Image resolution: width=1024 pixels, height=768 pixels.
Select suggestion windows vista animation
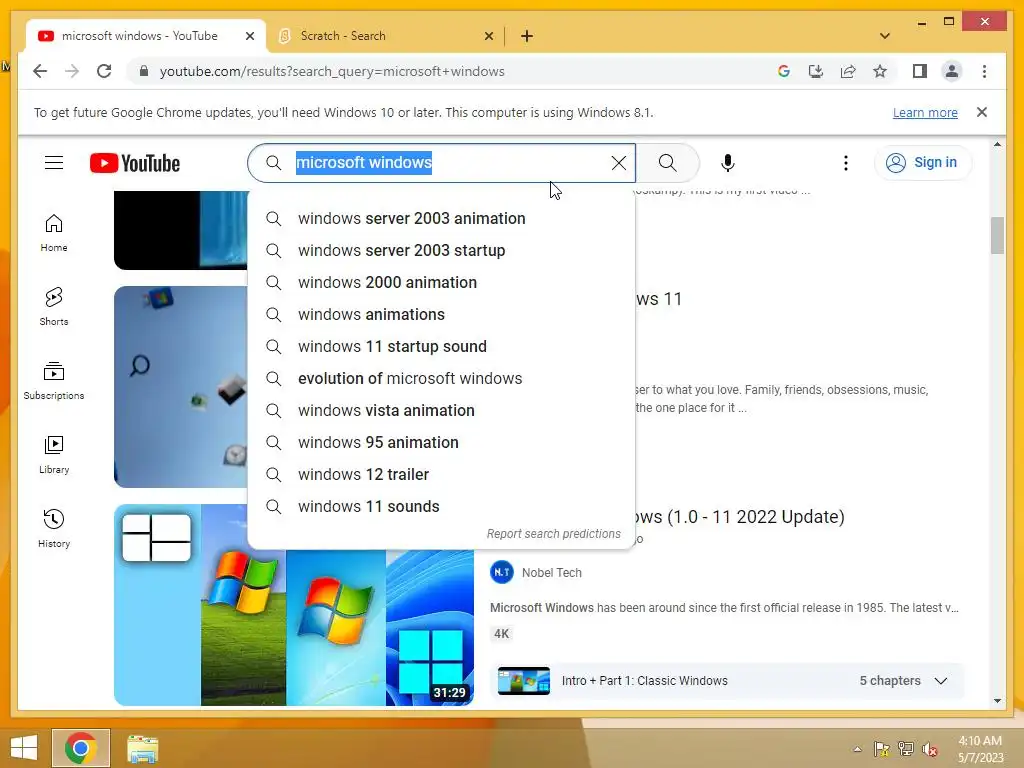coord(441,410)
